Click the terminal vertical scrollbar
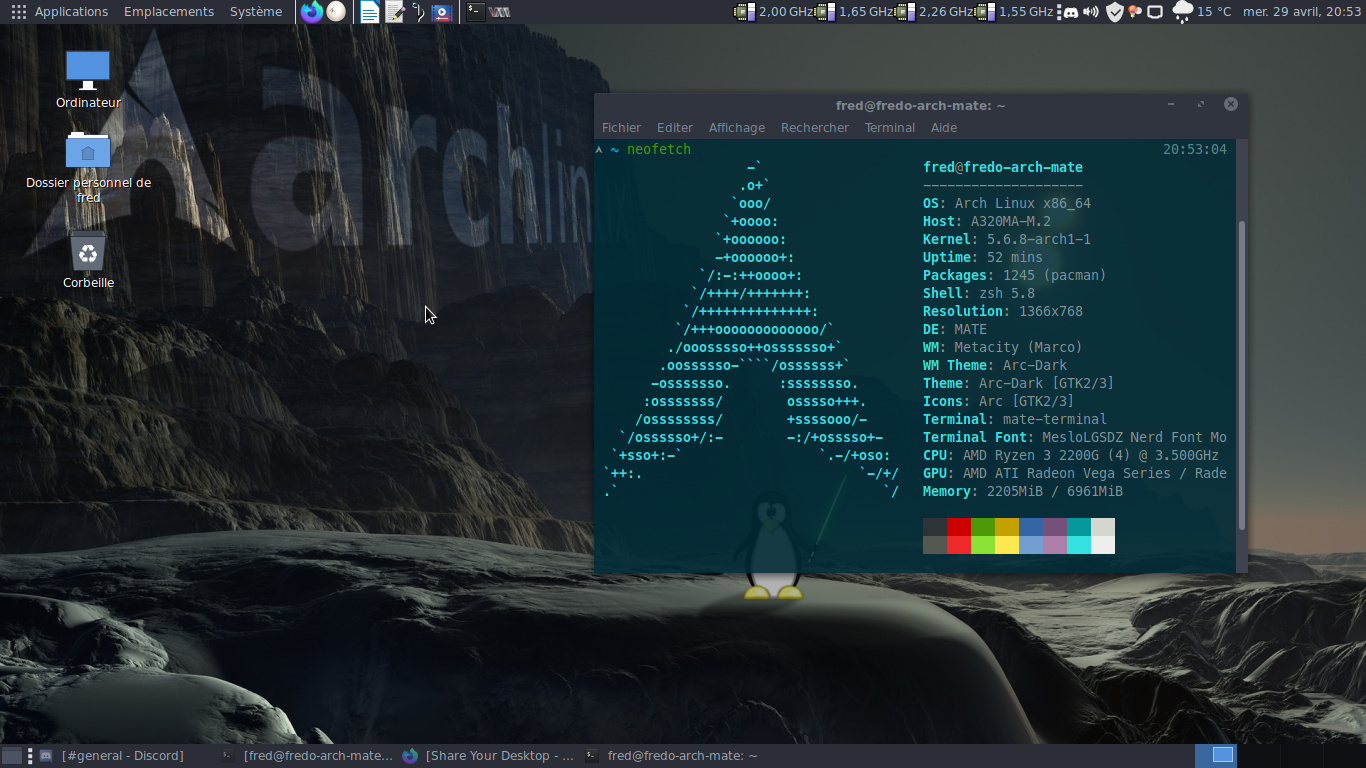Viewport: 1366px width, 768px height. [1242, 375]
